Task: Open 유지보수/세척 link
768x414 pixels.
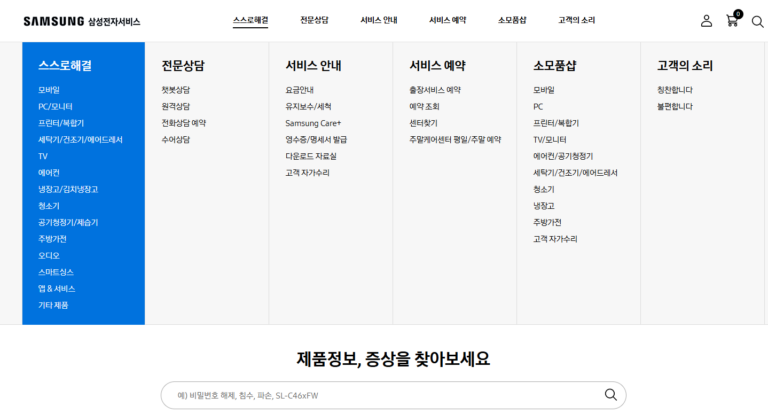Action: click(309, 106)
